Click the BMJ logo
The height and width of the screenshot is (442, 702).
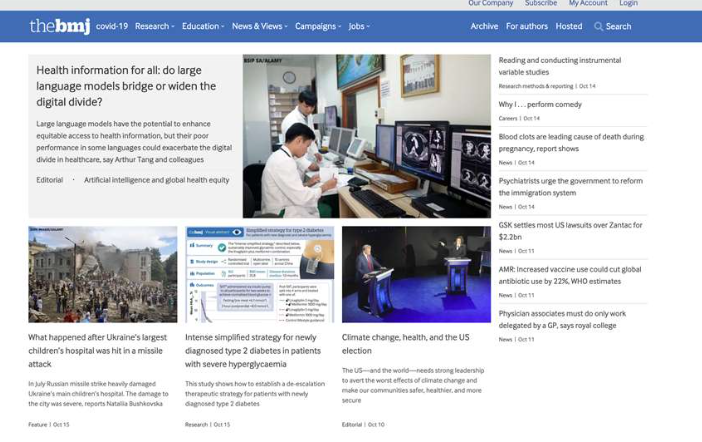click(x=60, y=26)
